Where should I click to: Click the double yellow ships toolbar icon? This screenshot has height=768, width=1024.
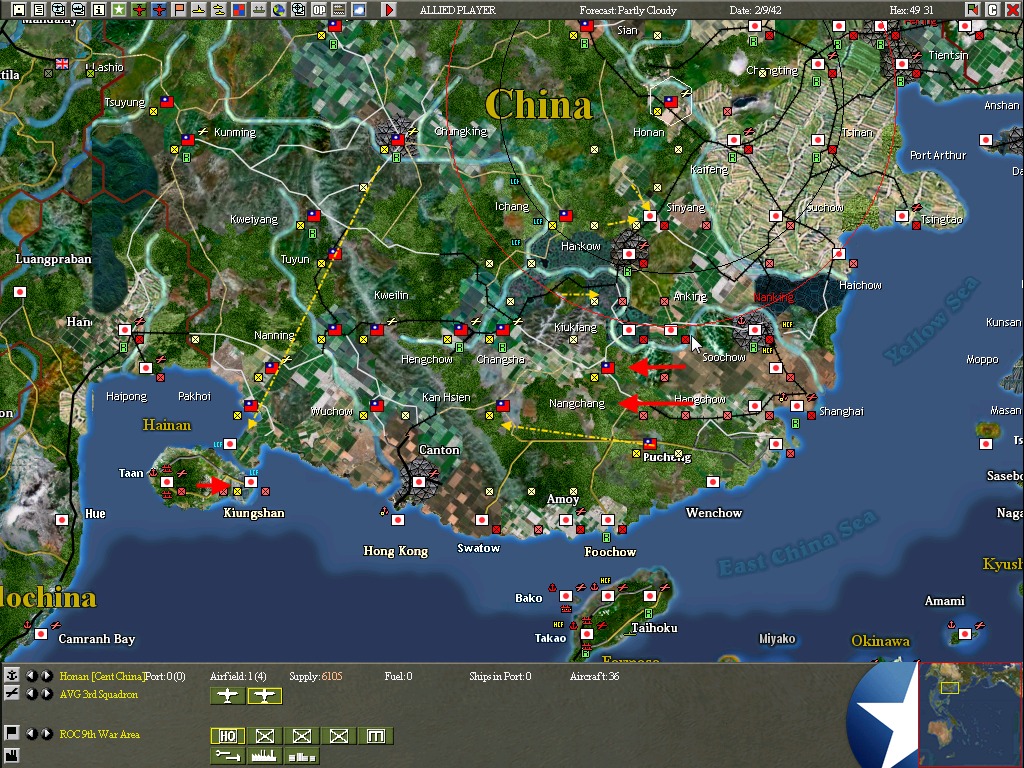pyautogui.click(x=218, y=10)
